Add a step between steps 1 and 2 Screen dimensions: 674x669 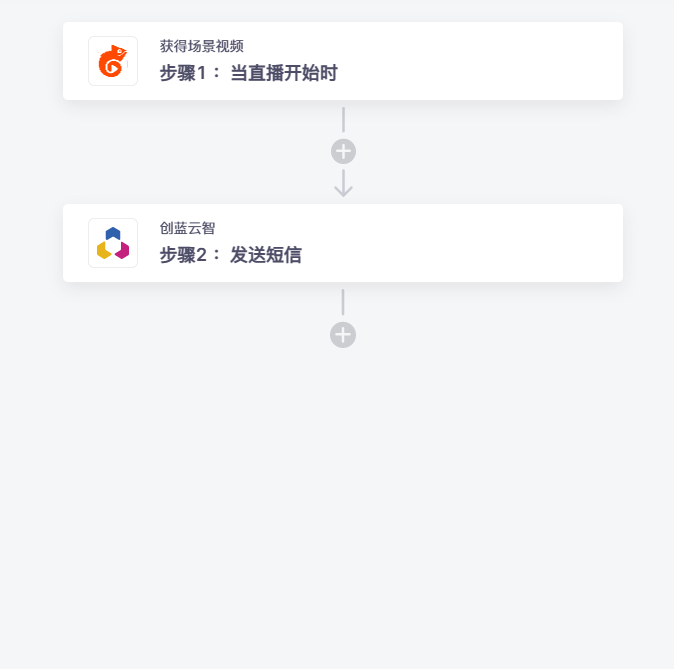[343, 152]
